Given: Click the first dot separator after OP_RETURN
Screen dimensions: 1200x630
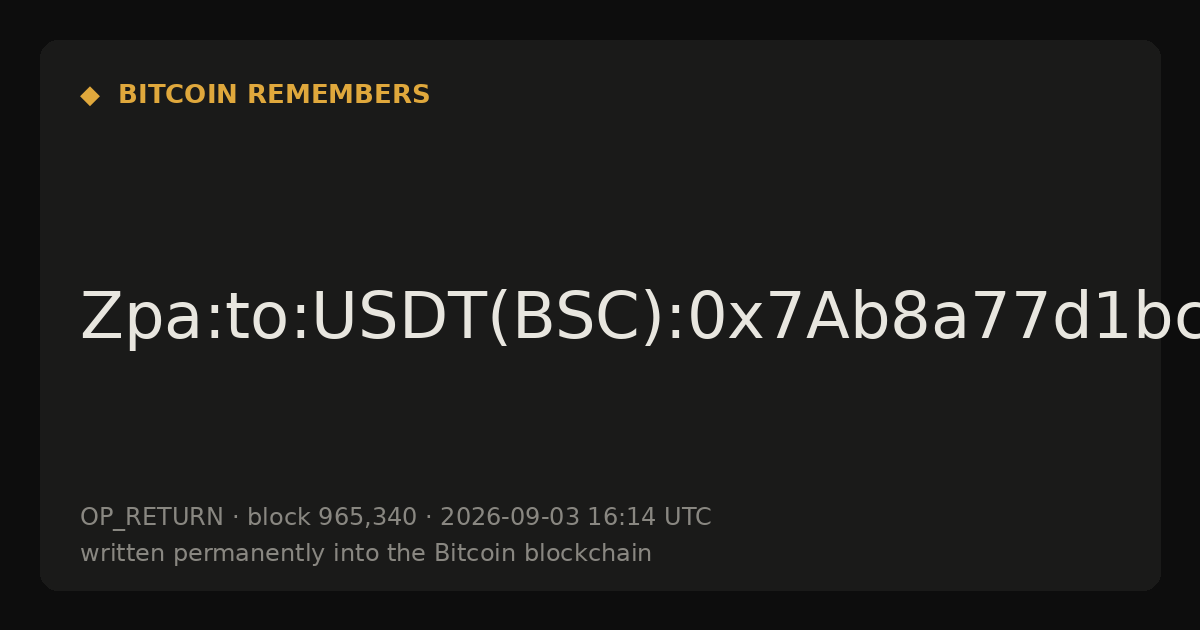Looking at the screenshot, I should point(235,518).
